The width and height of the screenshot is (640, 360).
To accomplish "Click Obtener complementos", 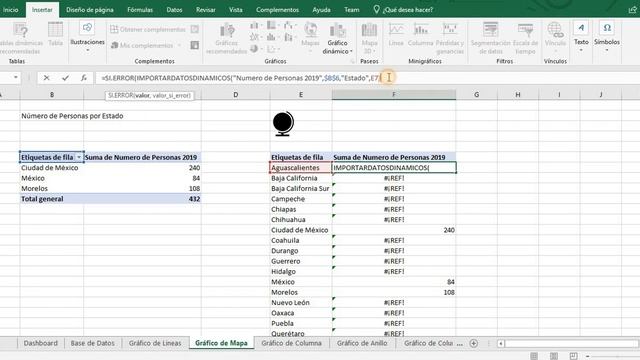I will pos(149,29).
